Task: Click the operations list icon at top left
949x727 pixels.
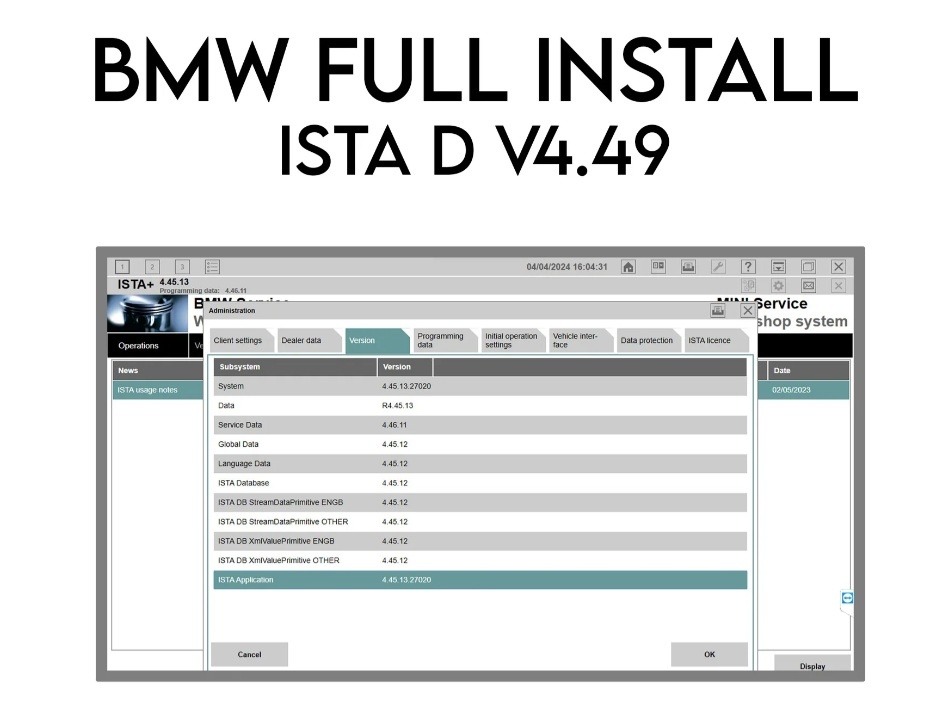Action: pyautogui.click(x=212, y=267)
